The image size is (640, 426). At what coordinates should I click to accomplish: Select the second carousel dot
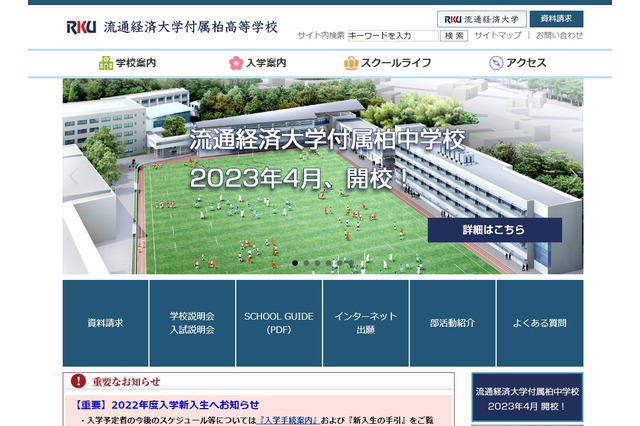pyautogui.click(x=306, y=263)
